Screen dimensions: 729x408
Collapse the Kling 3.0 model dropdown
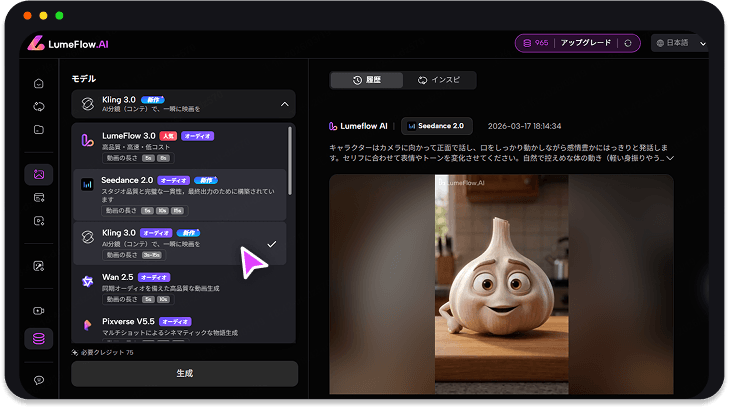click(x=285, y=104)
